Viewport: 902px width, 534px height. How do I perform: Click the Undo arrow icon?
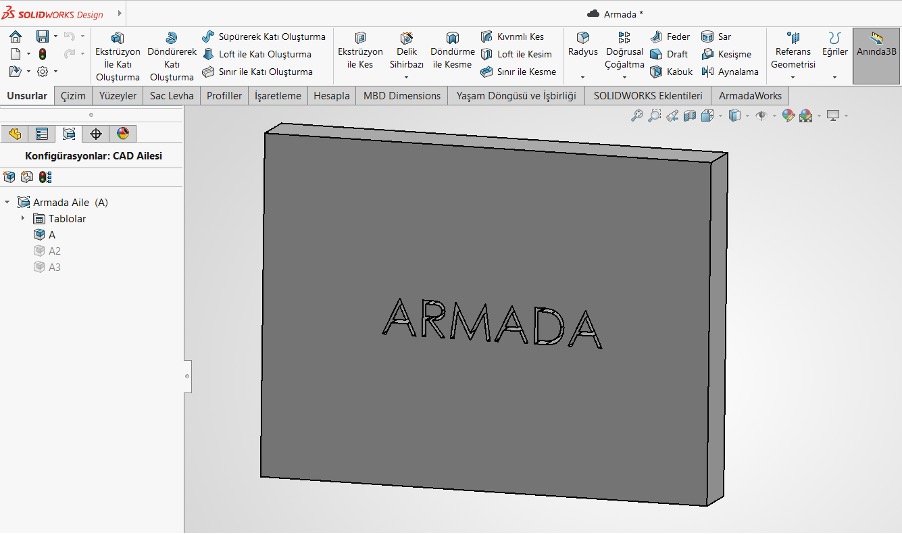(70, 36)
